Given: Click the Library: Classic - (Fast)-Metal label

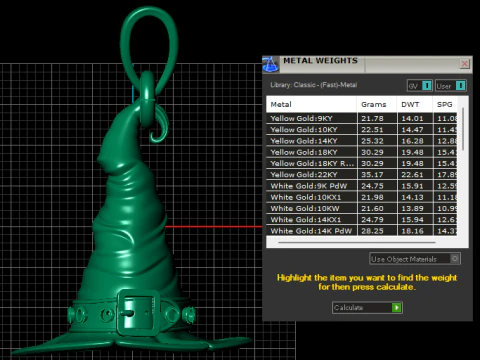Looking at the screenshot, I should click(314, 85).
